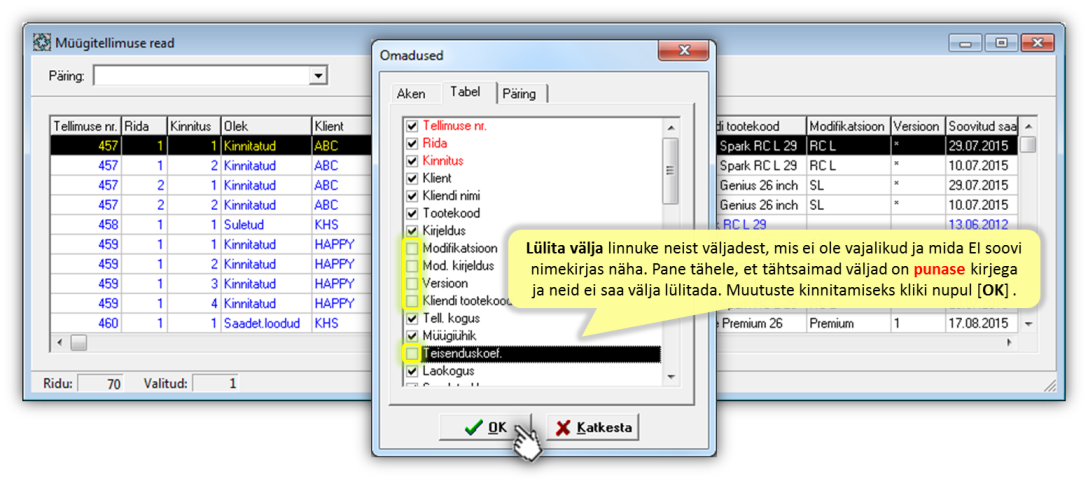Uncheck the Tell. kogus checkbox
1088x480 pixels.
tap(412, 318)
